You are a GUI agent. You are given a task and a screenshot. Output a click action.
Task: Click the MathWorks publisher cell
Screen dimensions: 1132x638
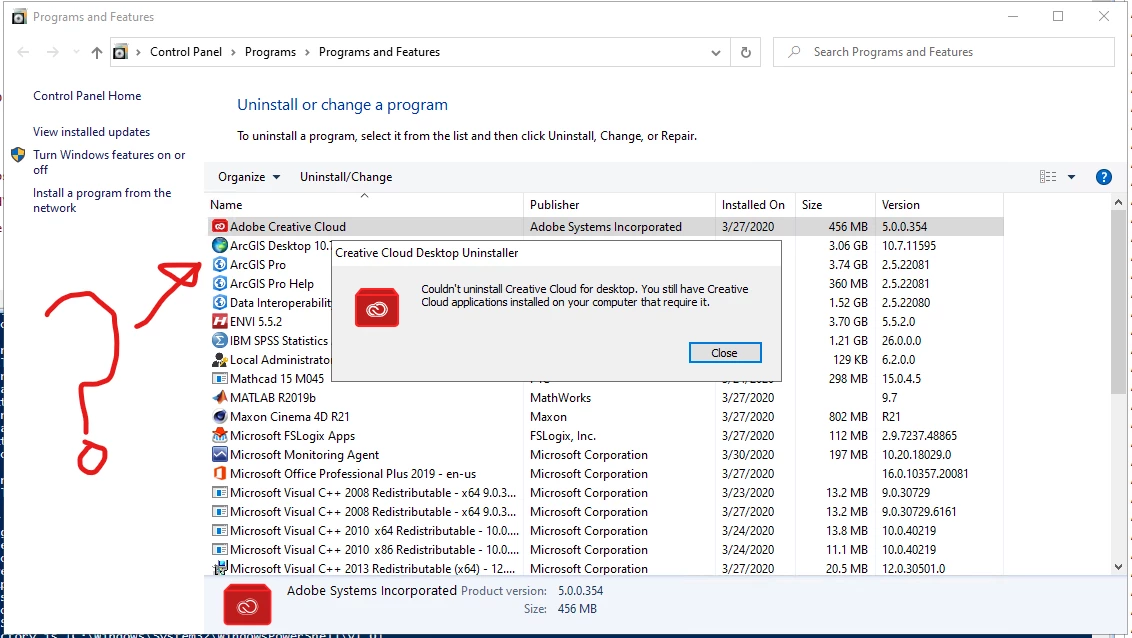point(560,398)
